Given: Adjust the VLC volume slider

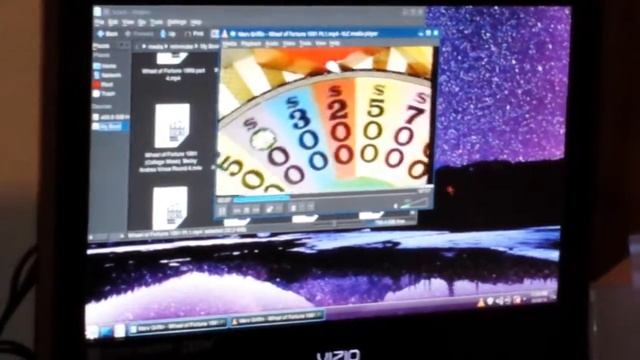Looking at the screenshot, I should click(x=414, y=203).
